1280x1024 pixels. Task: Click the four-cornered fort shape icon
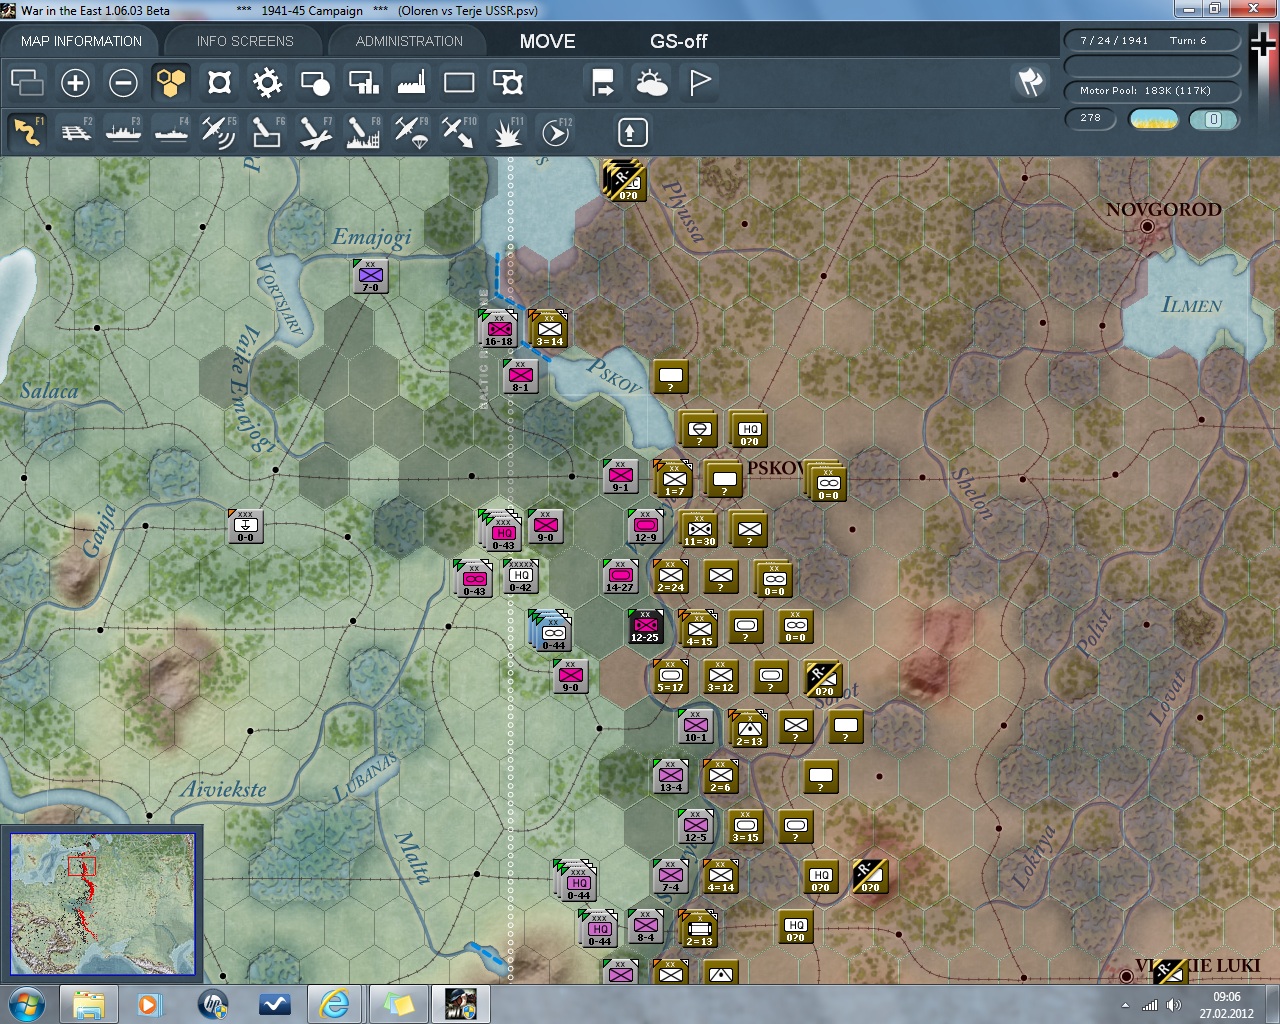click(x=219, y=82)
